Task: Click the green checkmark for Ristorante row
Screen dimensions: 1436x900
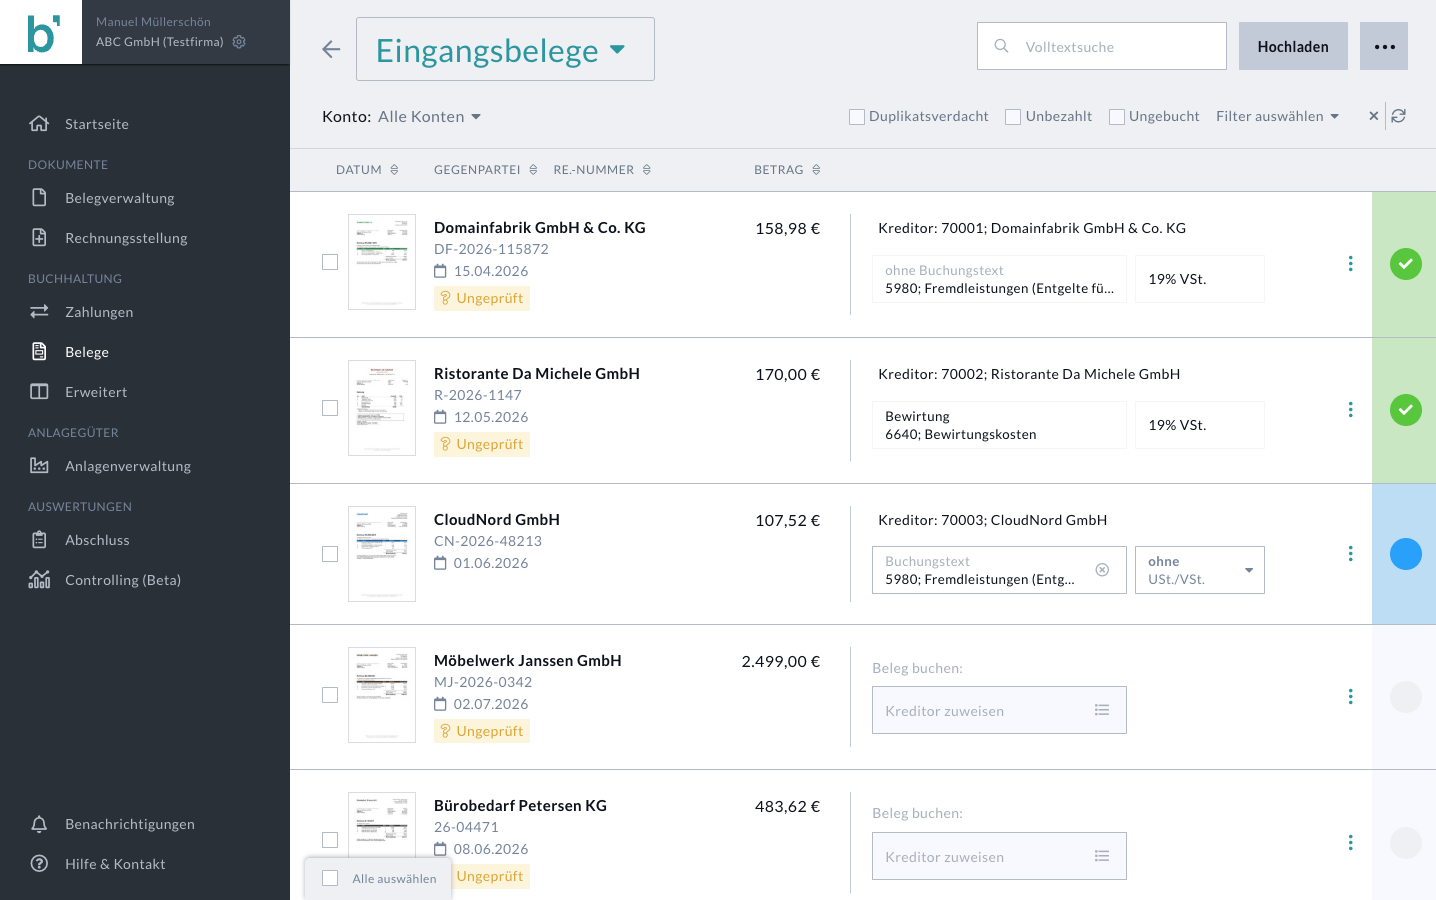Action: click(x=1406, y=410)
